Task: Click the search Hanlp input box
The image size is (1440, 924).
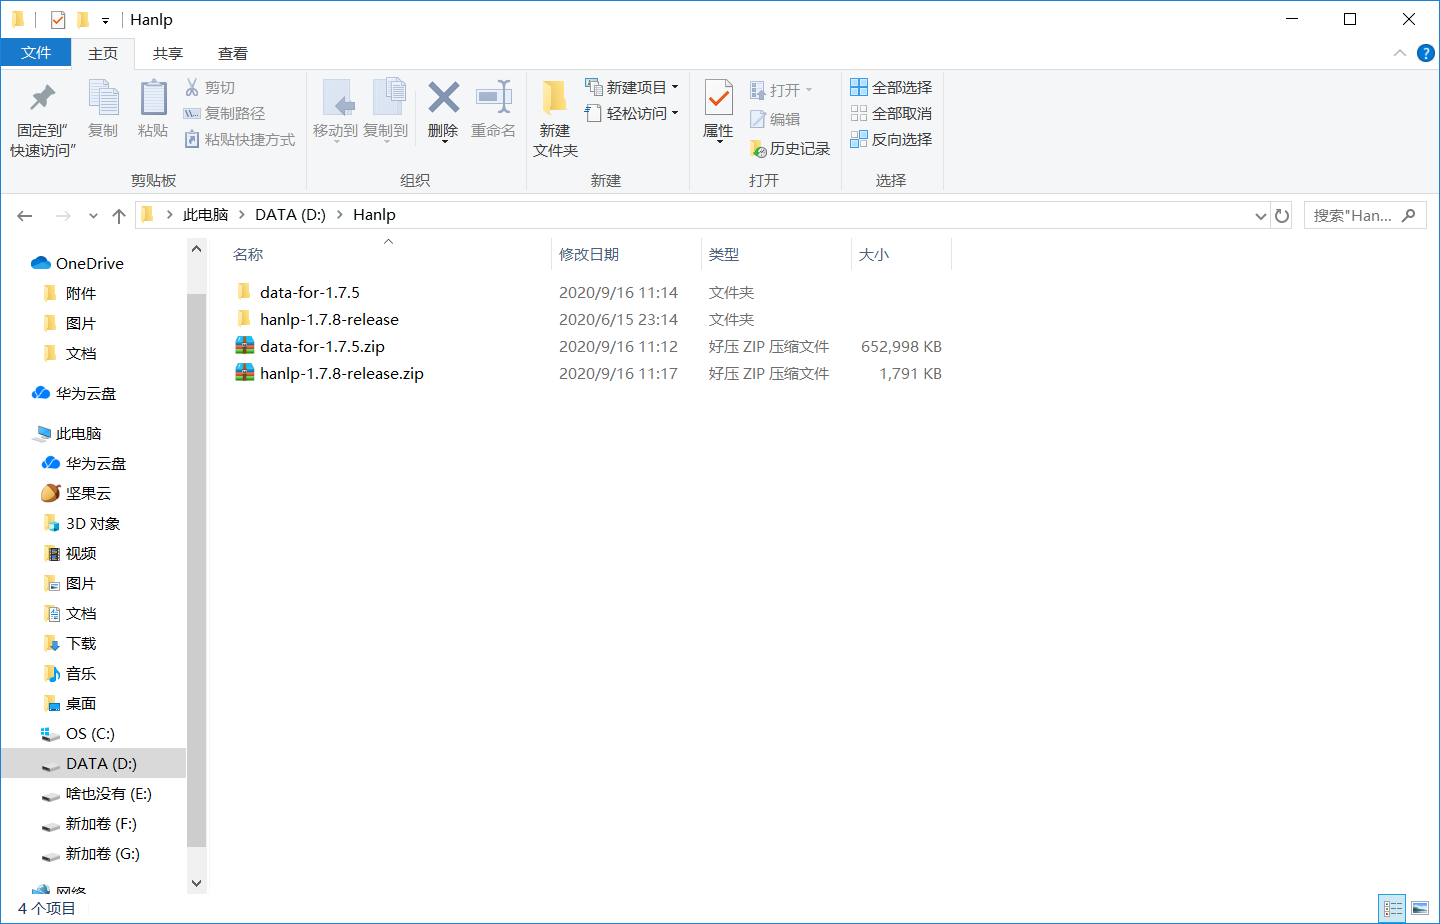Action: [1365, 215]
